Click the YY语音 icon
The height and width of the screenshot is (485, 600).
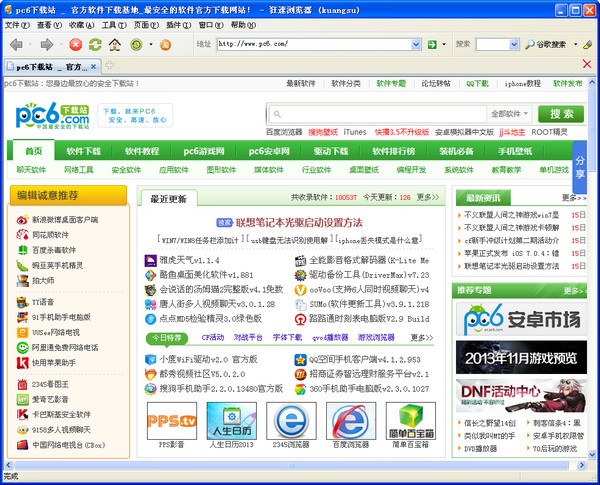click(22, 302)
